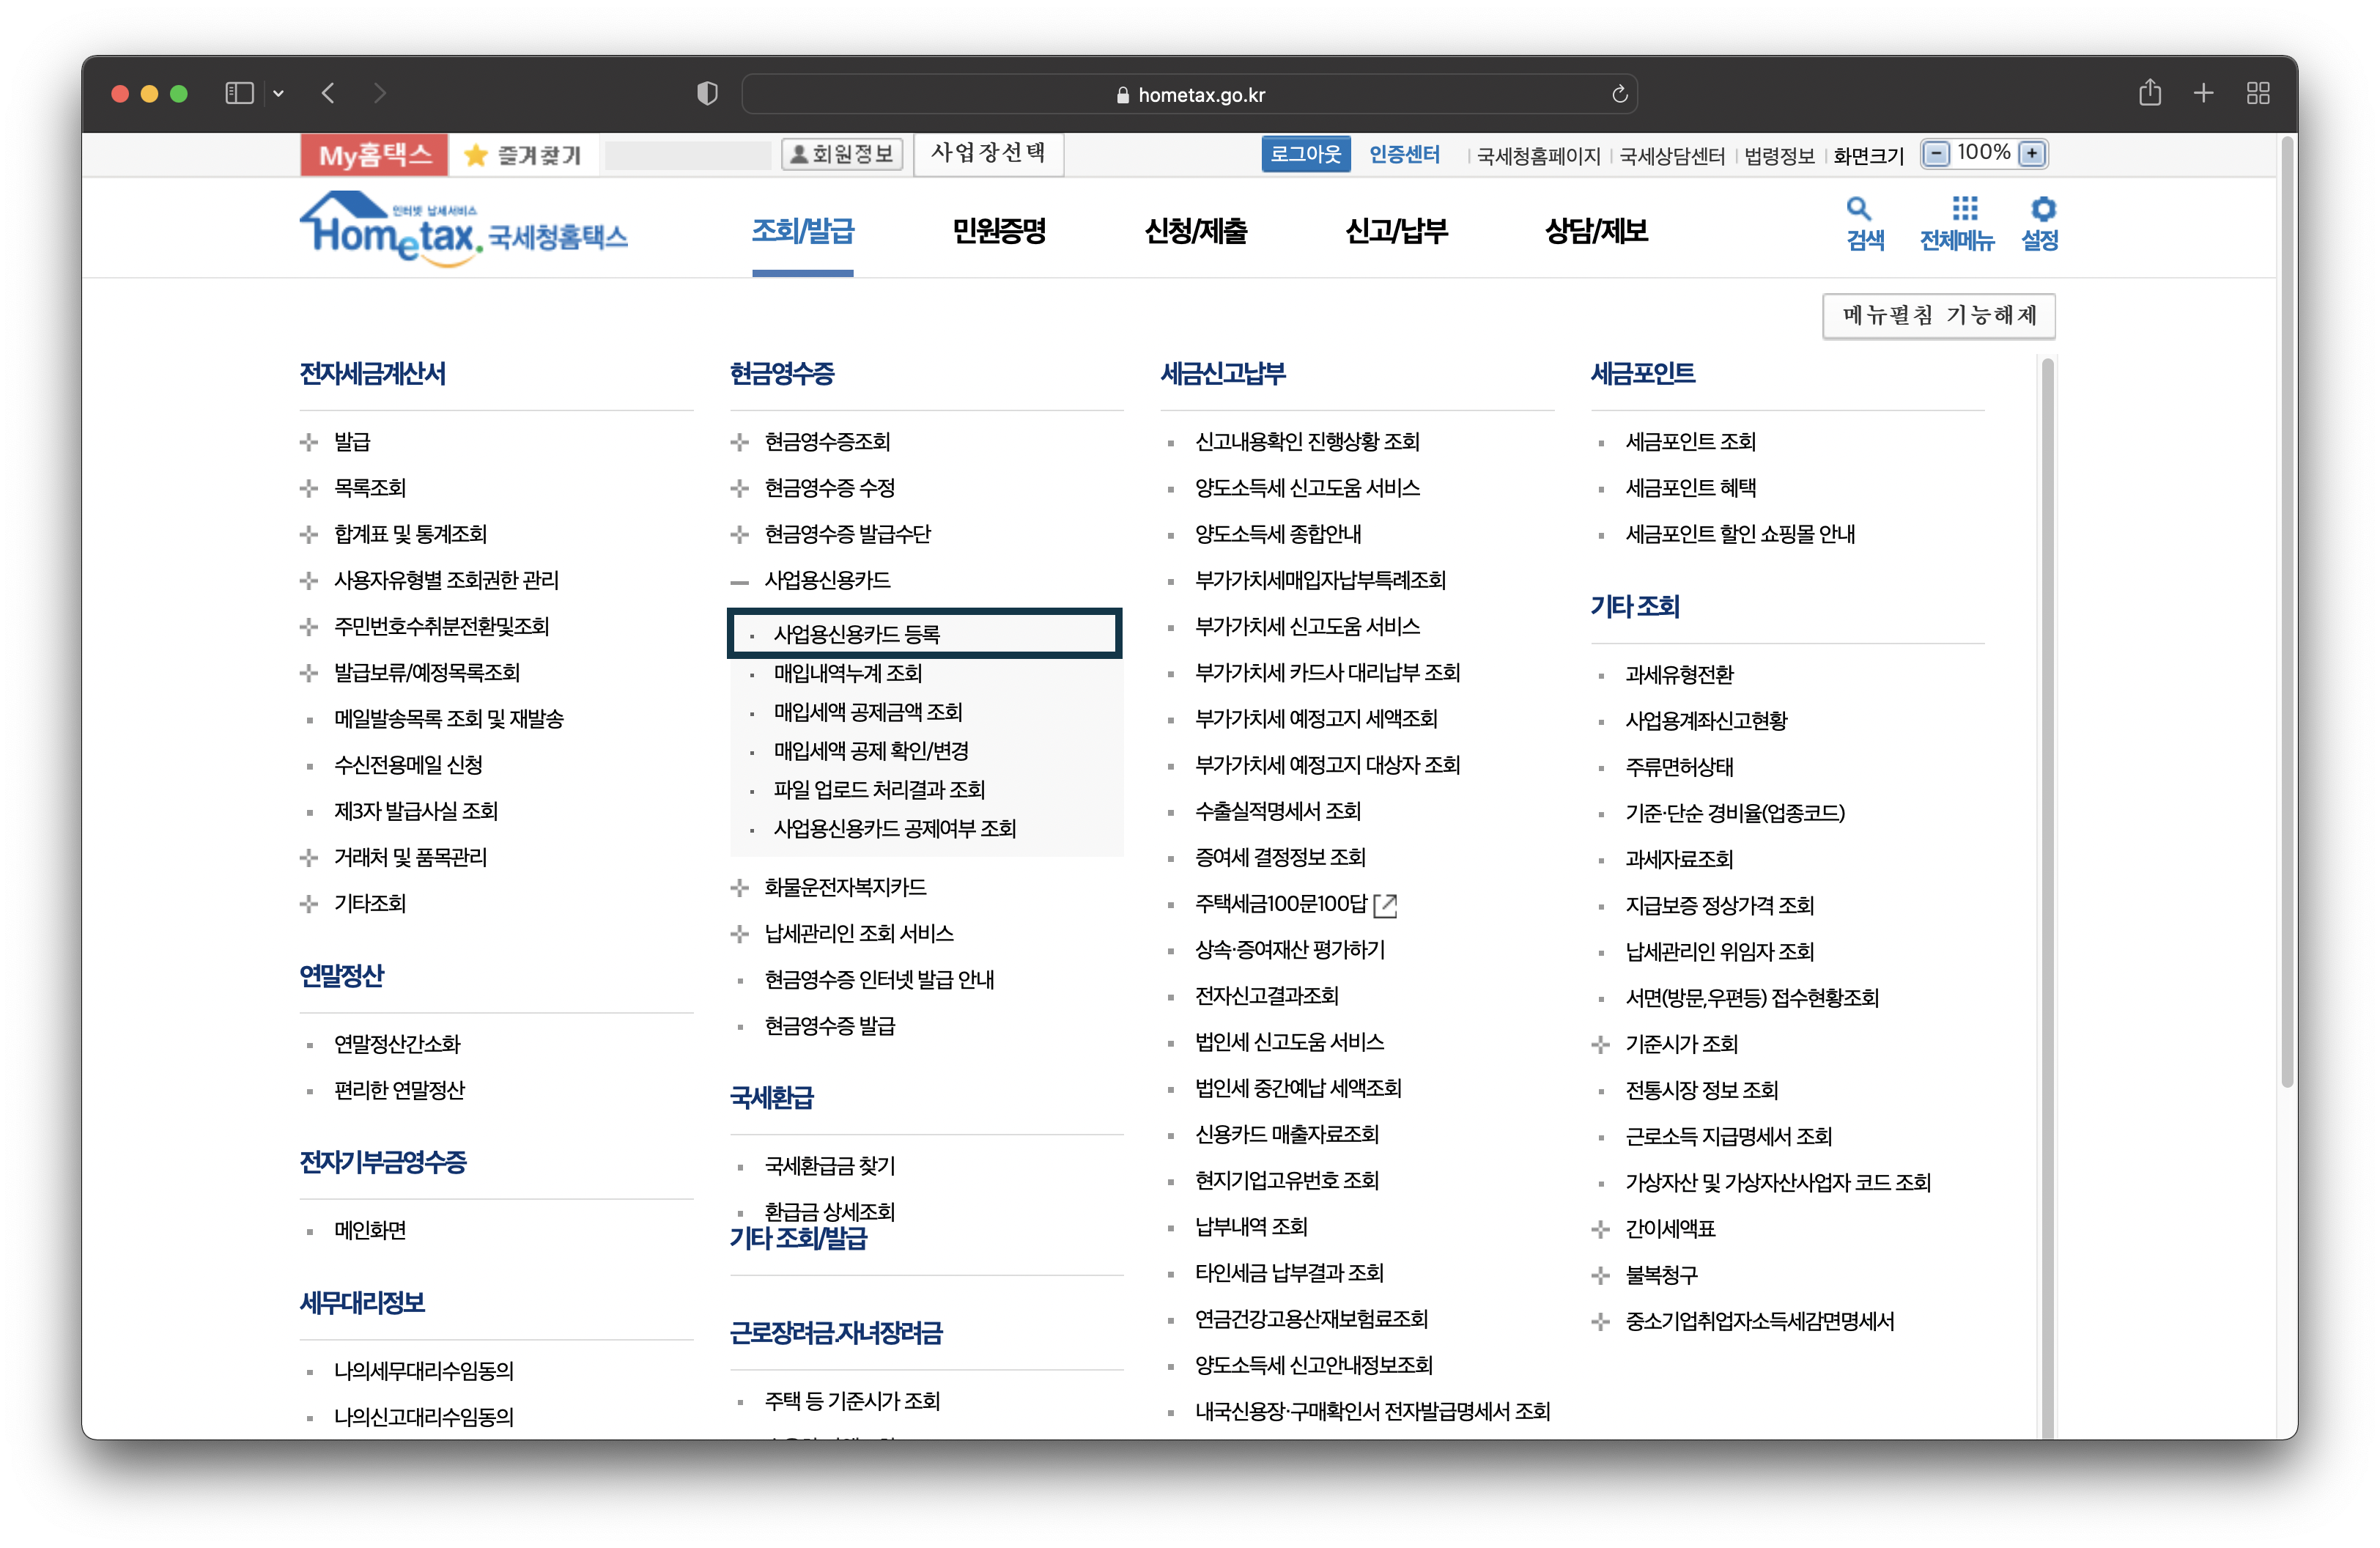
Task: Click the My홈택스 button
Action: tap(374, 154)
